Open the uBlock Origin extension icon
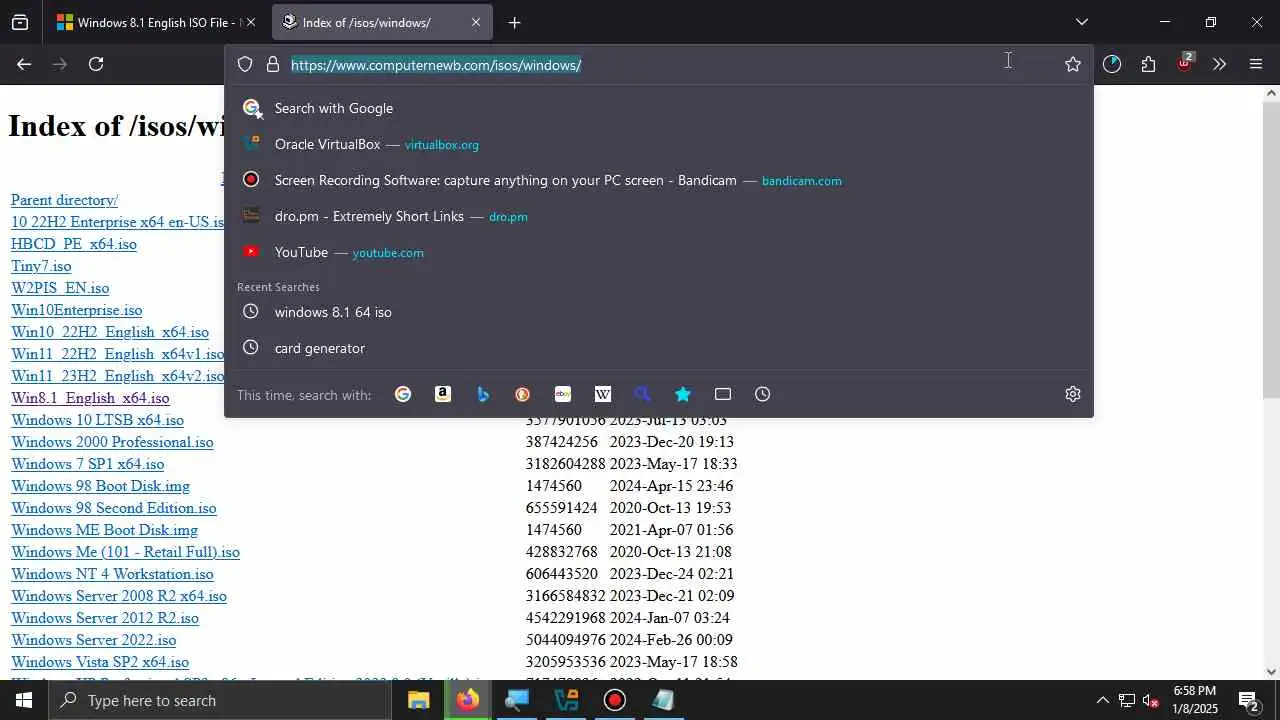The height and width of the screenshot is (720, 1280). coord(1185,62)
